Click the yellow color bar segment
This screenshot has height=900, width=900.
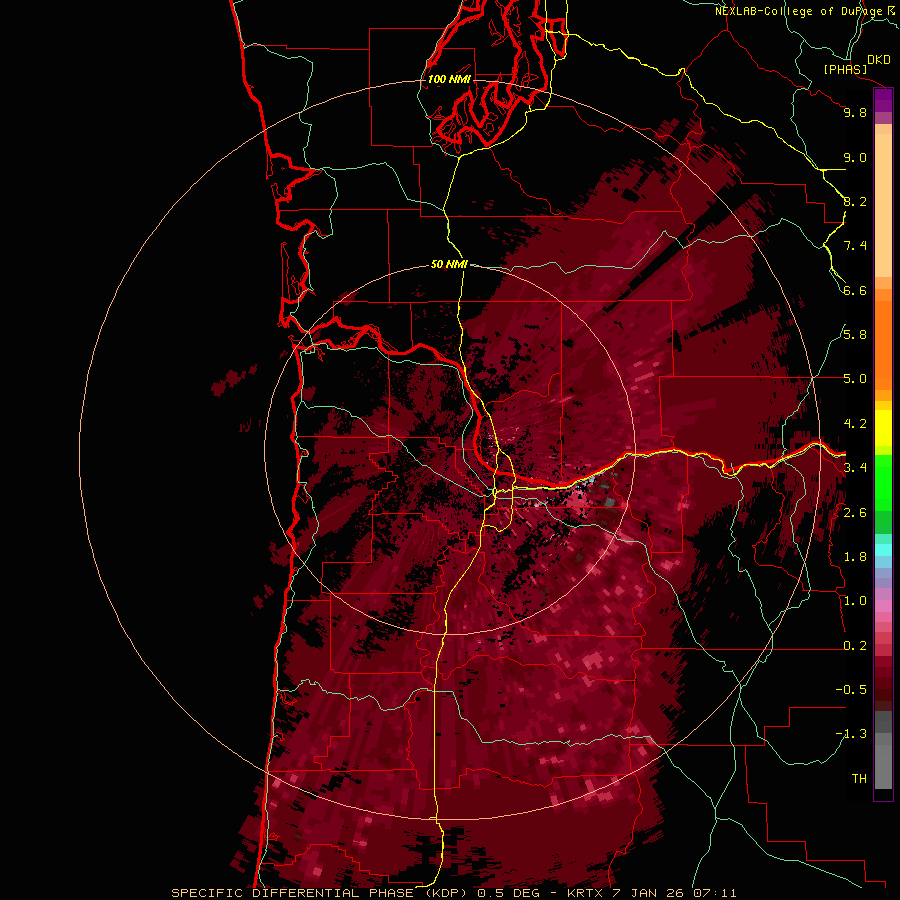883,428
